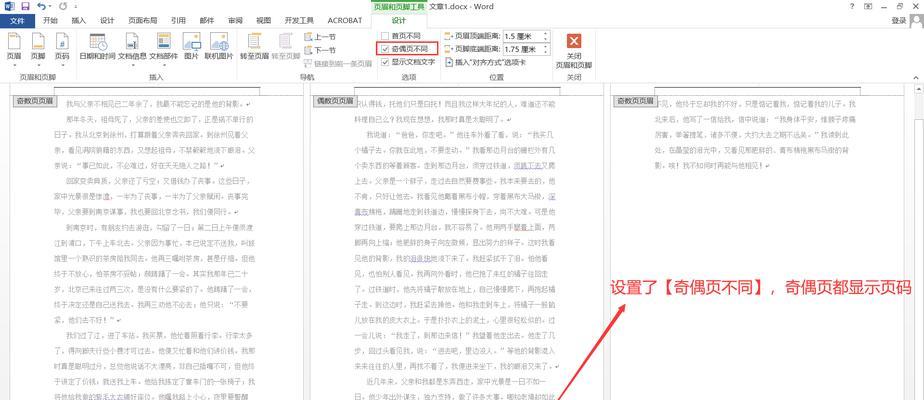
Task: Switch to the 邮件 Mailings tab
Action: 207,20
